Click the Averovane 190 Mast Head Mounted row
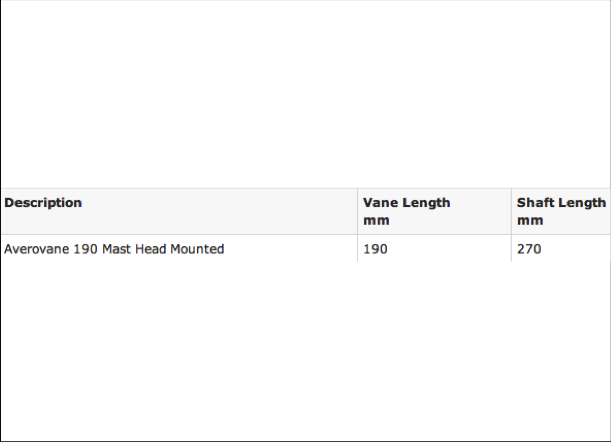The height and width of the screenshot is (442, 611). click(306, 249)
